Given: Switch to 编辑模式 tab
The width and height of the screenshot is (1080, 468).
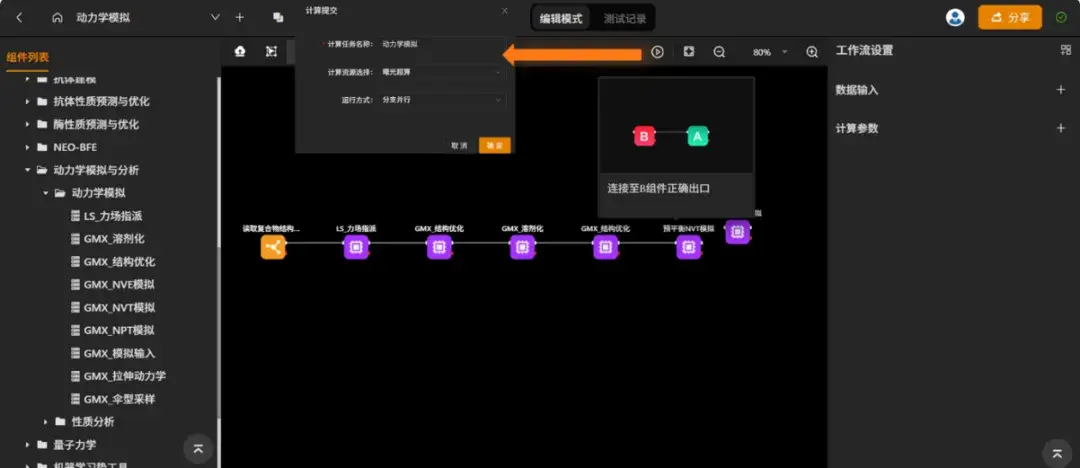Looking at the screenshot, I should 561,19.
